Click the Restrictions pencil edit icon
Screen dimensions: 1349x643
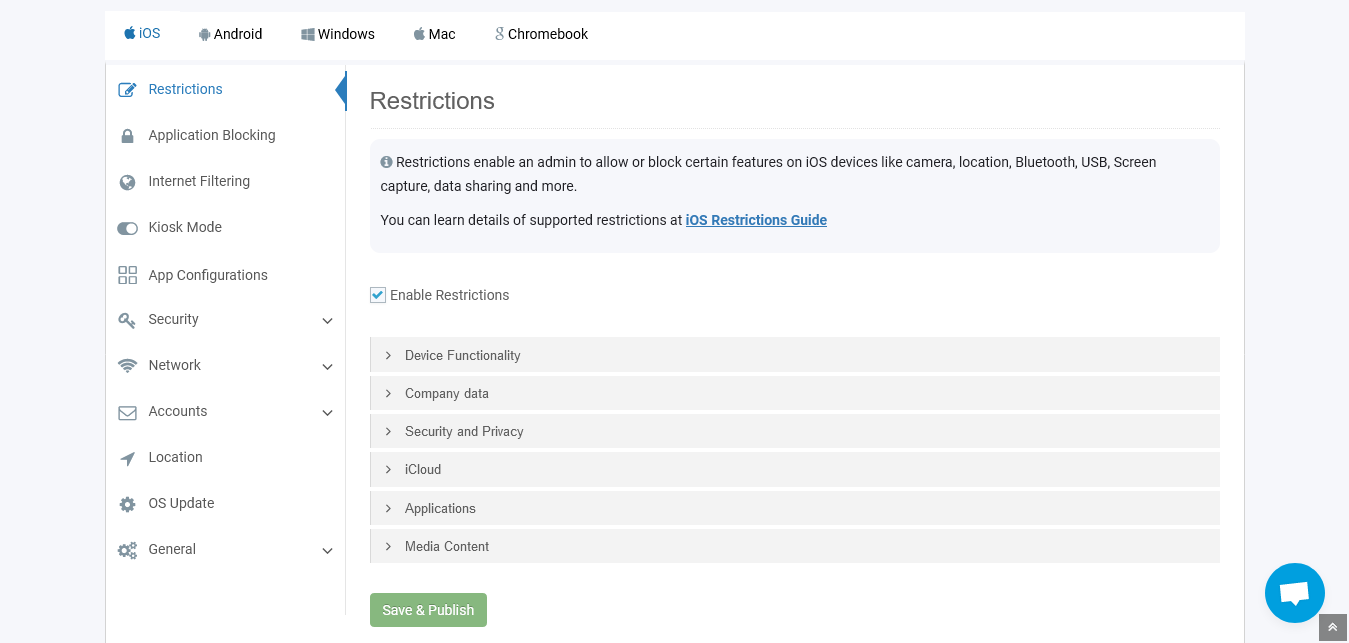tap(127, 90)
